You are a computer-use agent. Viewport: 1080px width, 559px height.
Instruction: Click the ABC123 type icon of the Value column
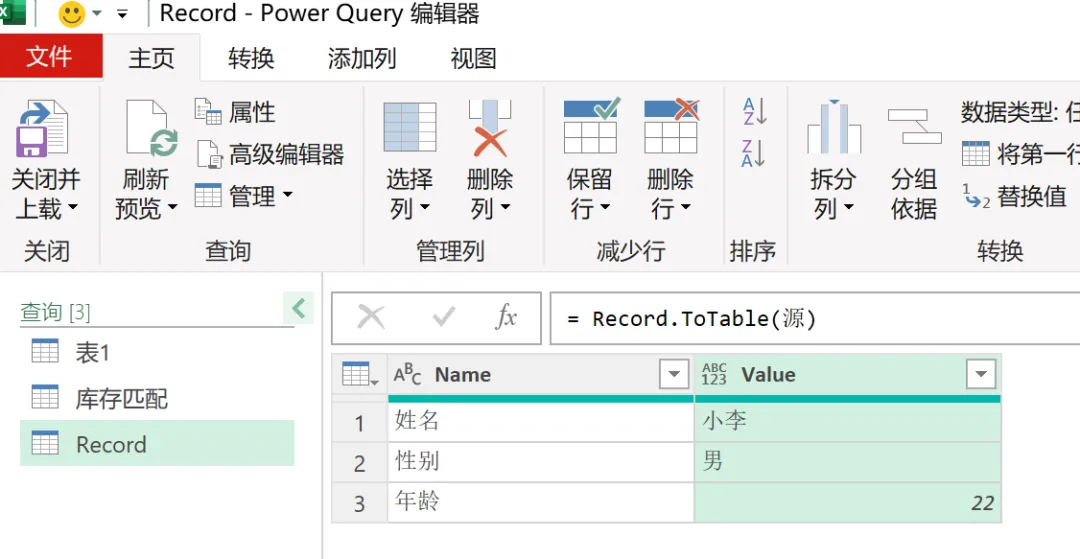[x=714, y=375]
